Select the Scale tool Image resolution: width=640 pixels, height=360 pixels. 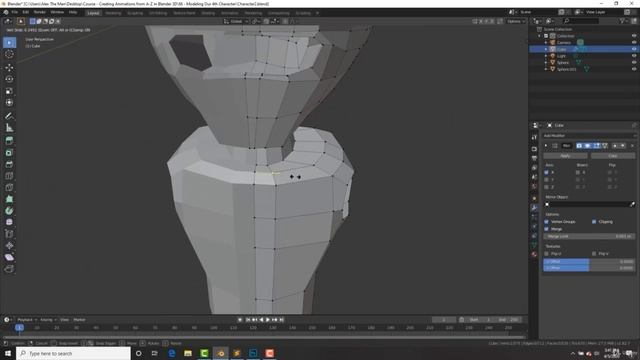[x=9, y=91]
